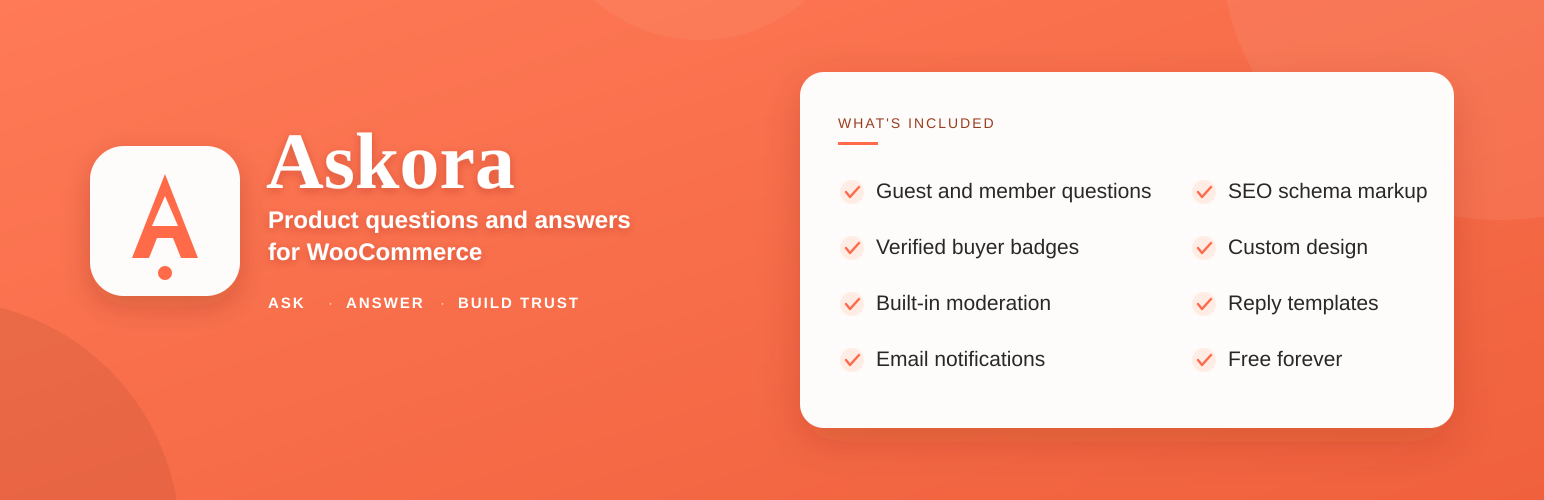Click the orange underline below heading
Image resolution: width=1544 pixels, height=500 pixels.
[x=858, y=143]
